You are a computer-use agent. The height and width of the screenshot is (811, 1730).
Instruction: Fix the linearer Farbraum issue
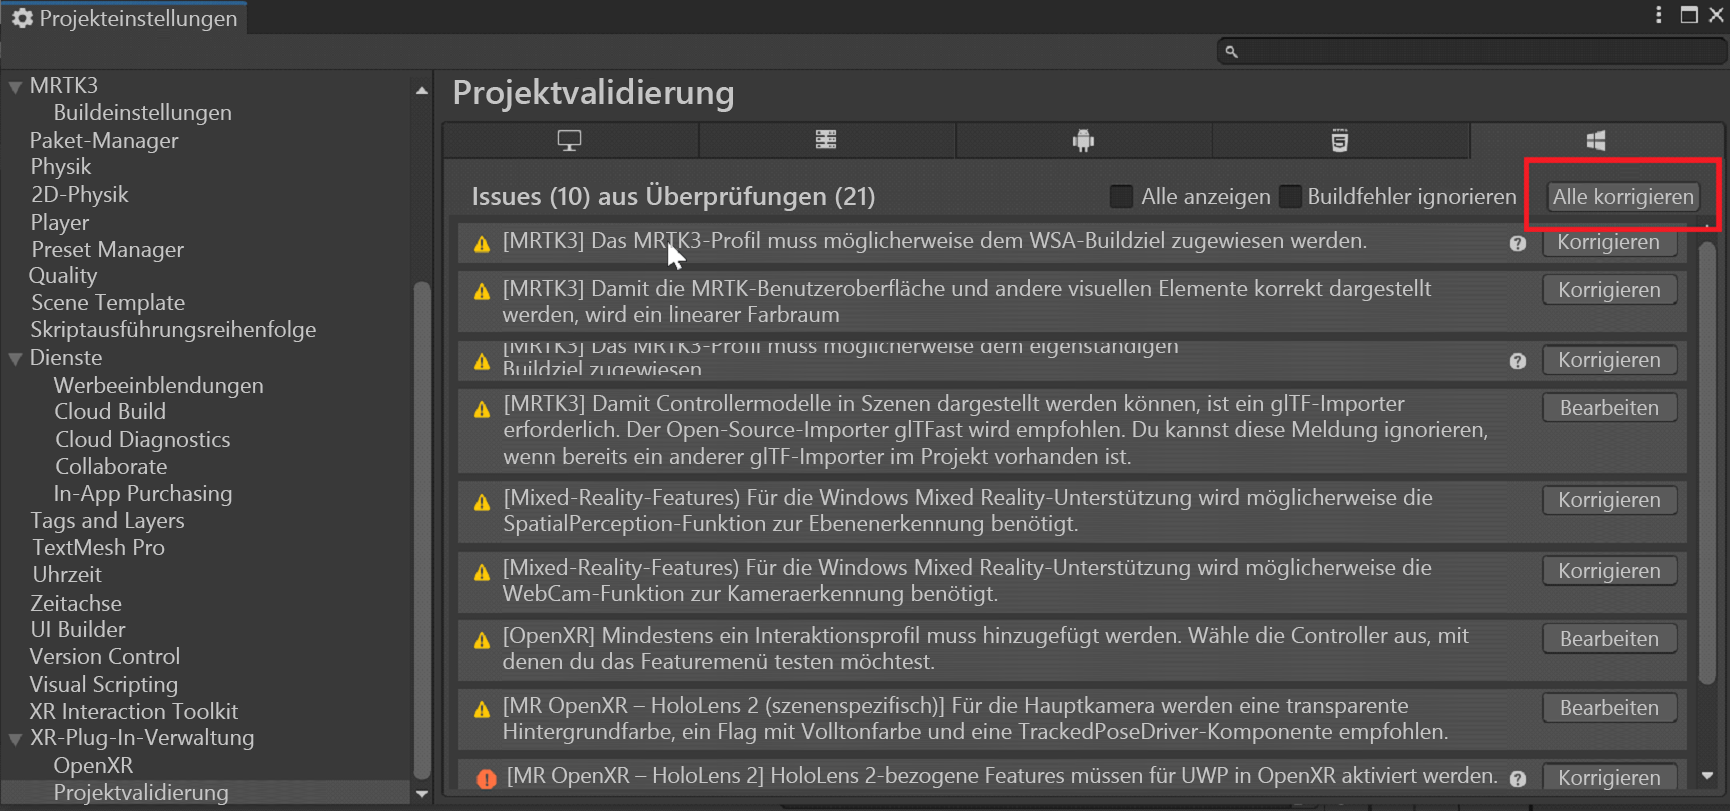click(x=1609, y=290)
